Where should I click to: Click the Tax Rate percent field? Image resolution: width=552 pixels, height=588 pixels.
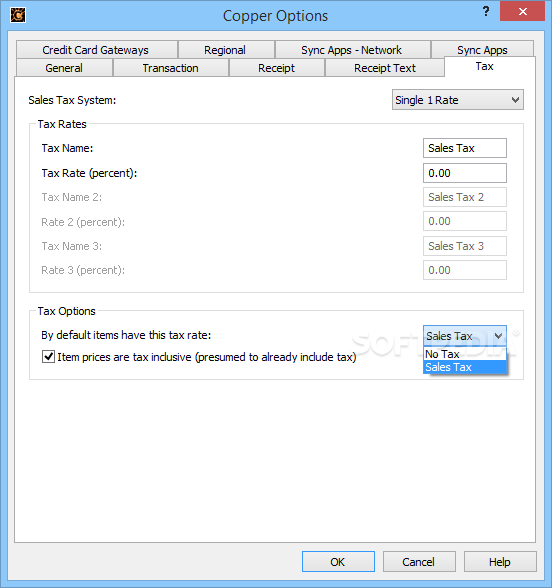pos(465,173)
